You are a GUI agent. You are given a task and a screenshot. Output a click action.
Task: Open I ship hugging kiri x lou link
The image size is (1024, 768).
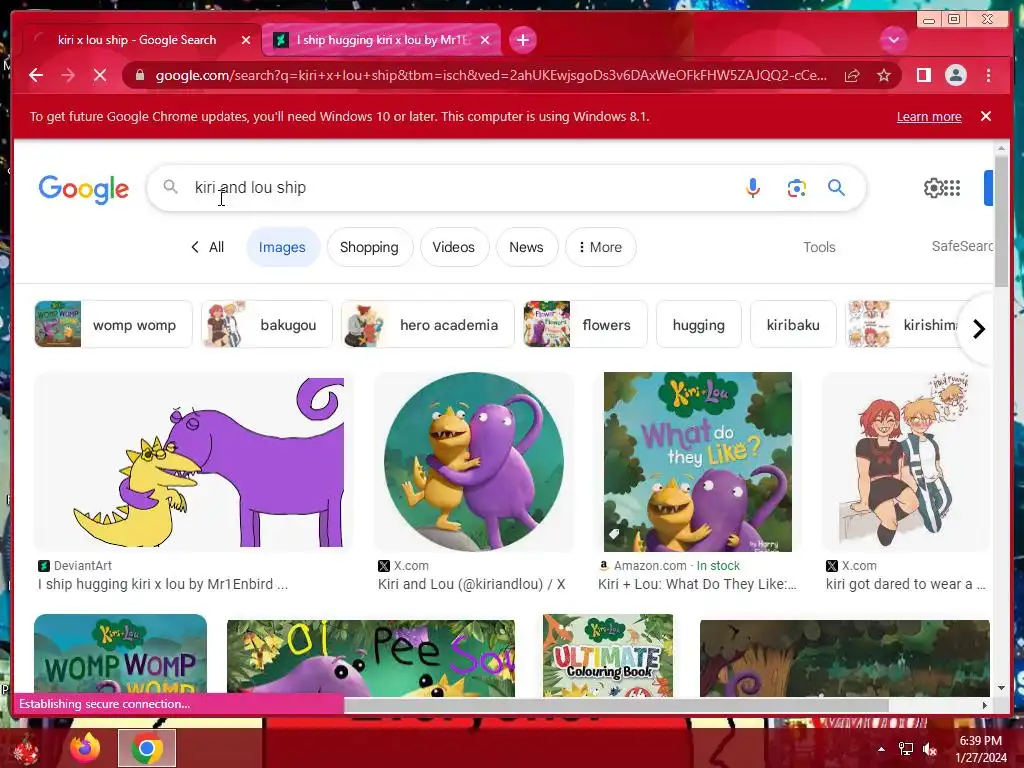point(163,584)
